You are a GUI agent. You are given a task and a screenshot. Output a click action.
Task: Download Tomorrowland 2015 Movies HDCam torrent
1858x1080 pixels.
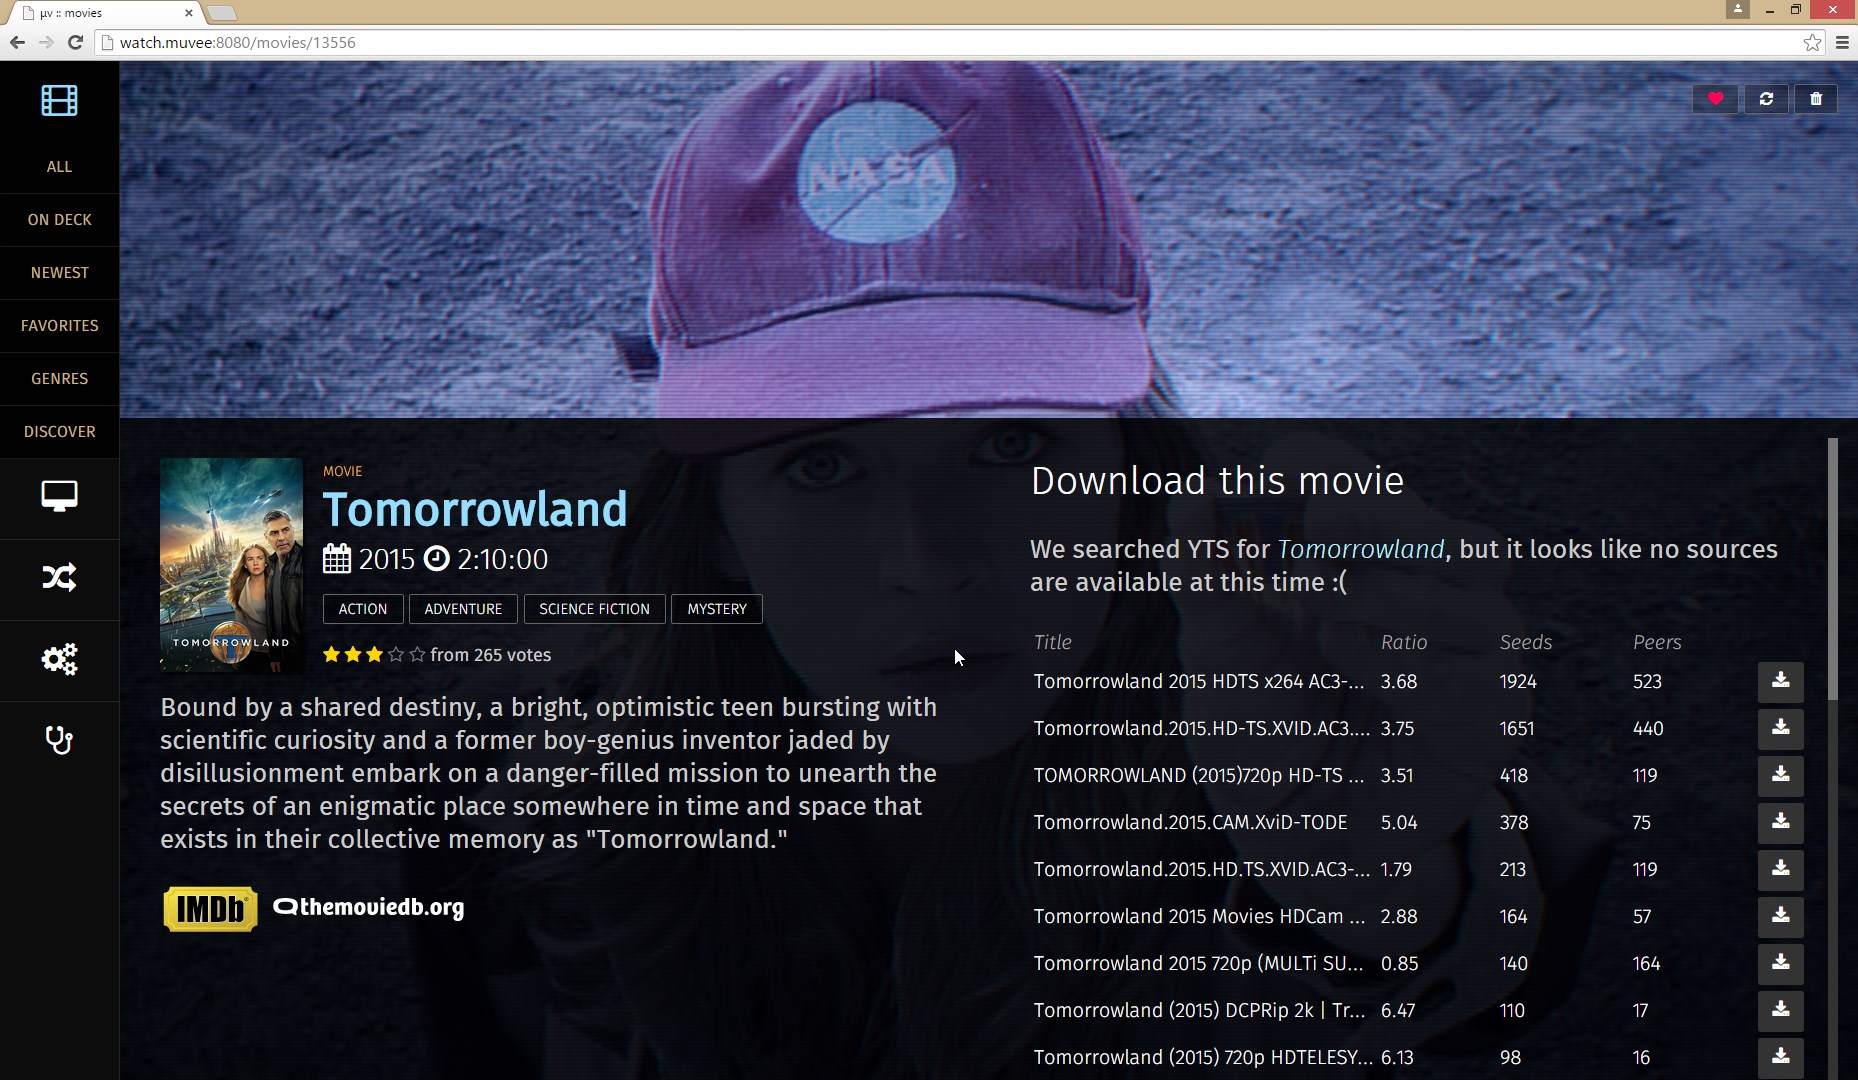click(x=1780, y=916)
